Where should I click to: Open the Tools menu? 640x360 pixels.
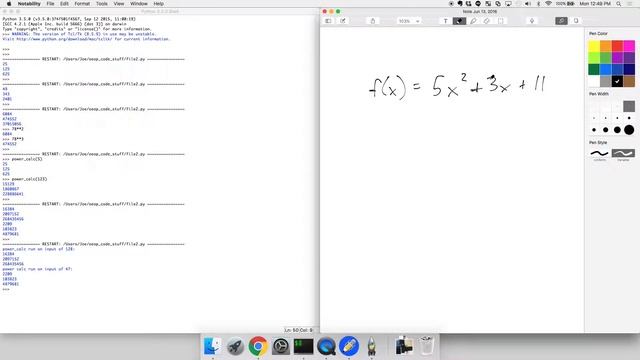tap(102, 4)
